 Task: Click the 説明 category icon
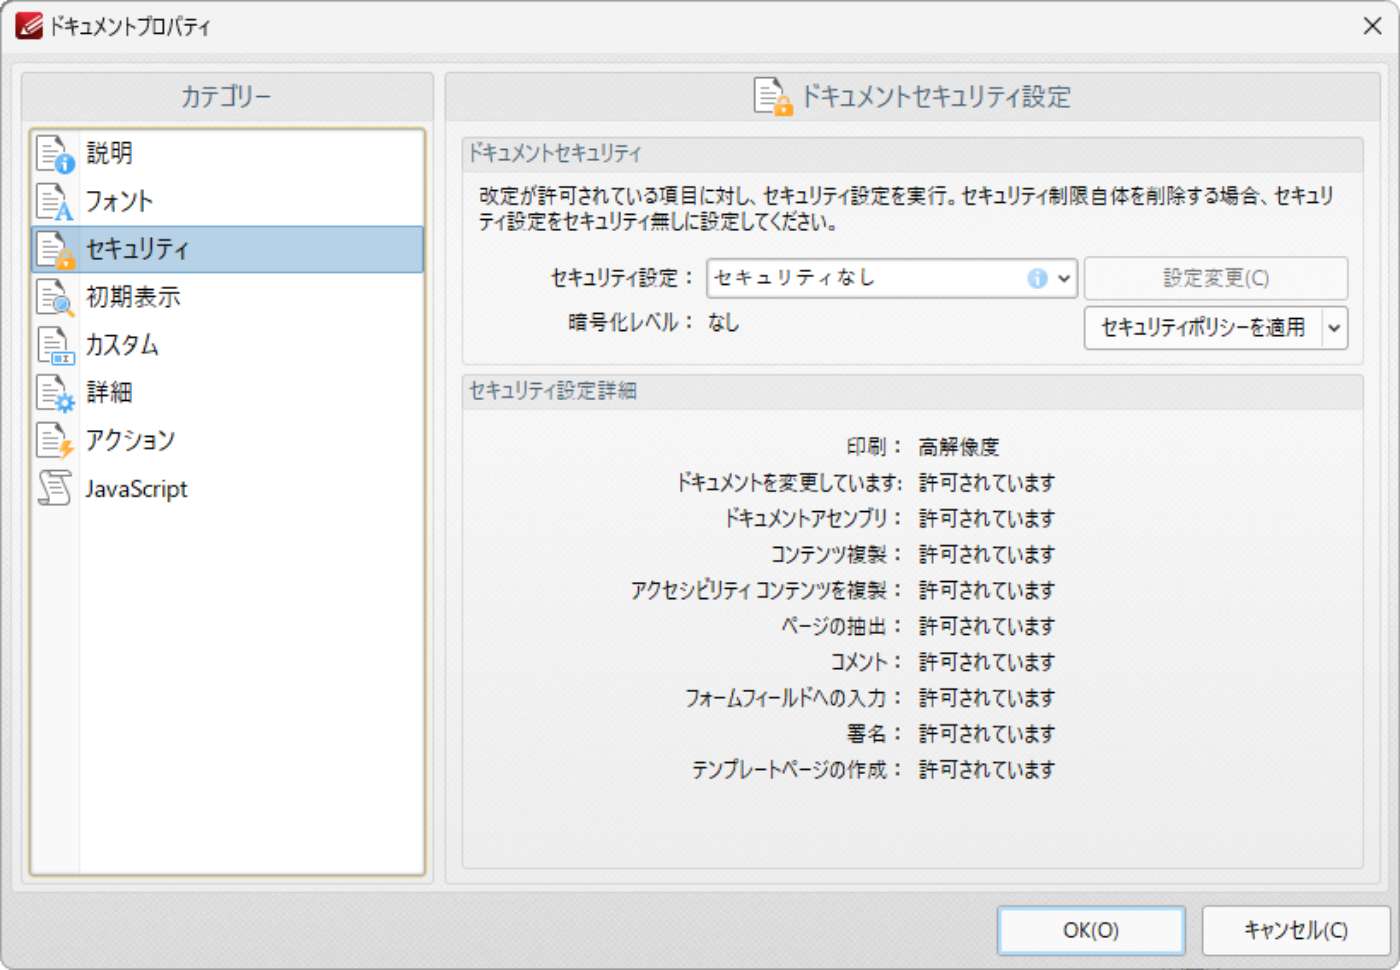[55, 153]
